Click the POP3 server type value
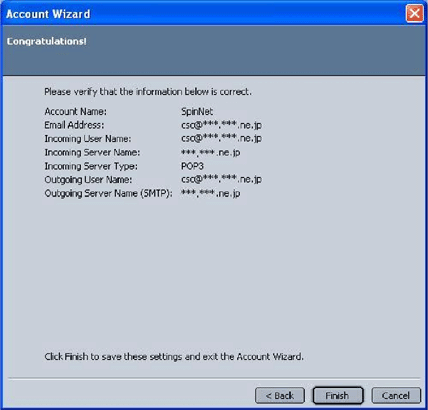This screenshot has width=428, height=410. (x=192, y=166)
